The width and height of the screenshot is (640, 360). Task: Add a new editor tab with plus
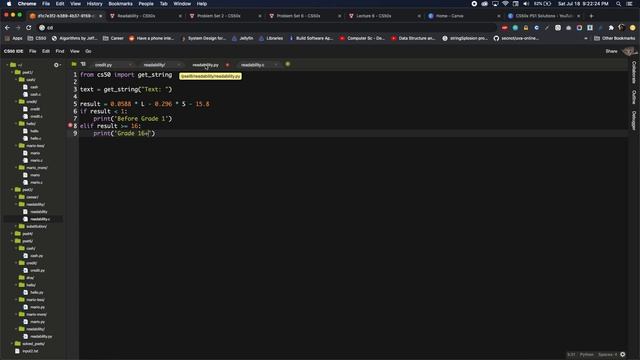coord(288,64)
